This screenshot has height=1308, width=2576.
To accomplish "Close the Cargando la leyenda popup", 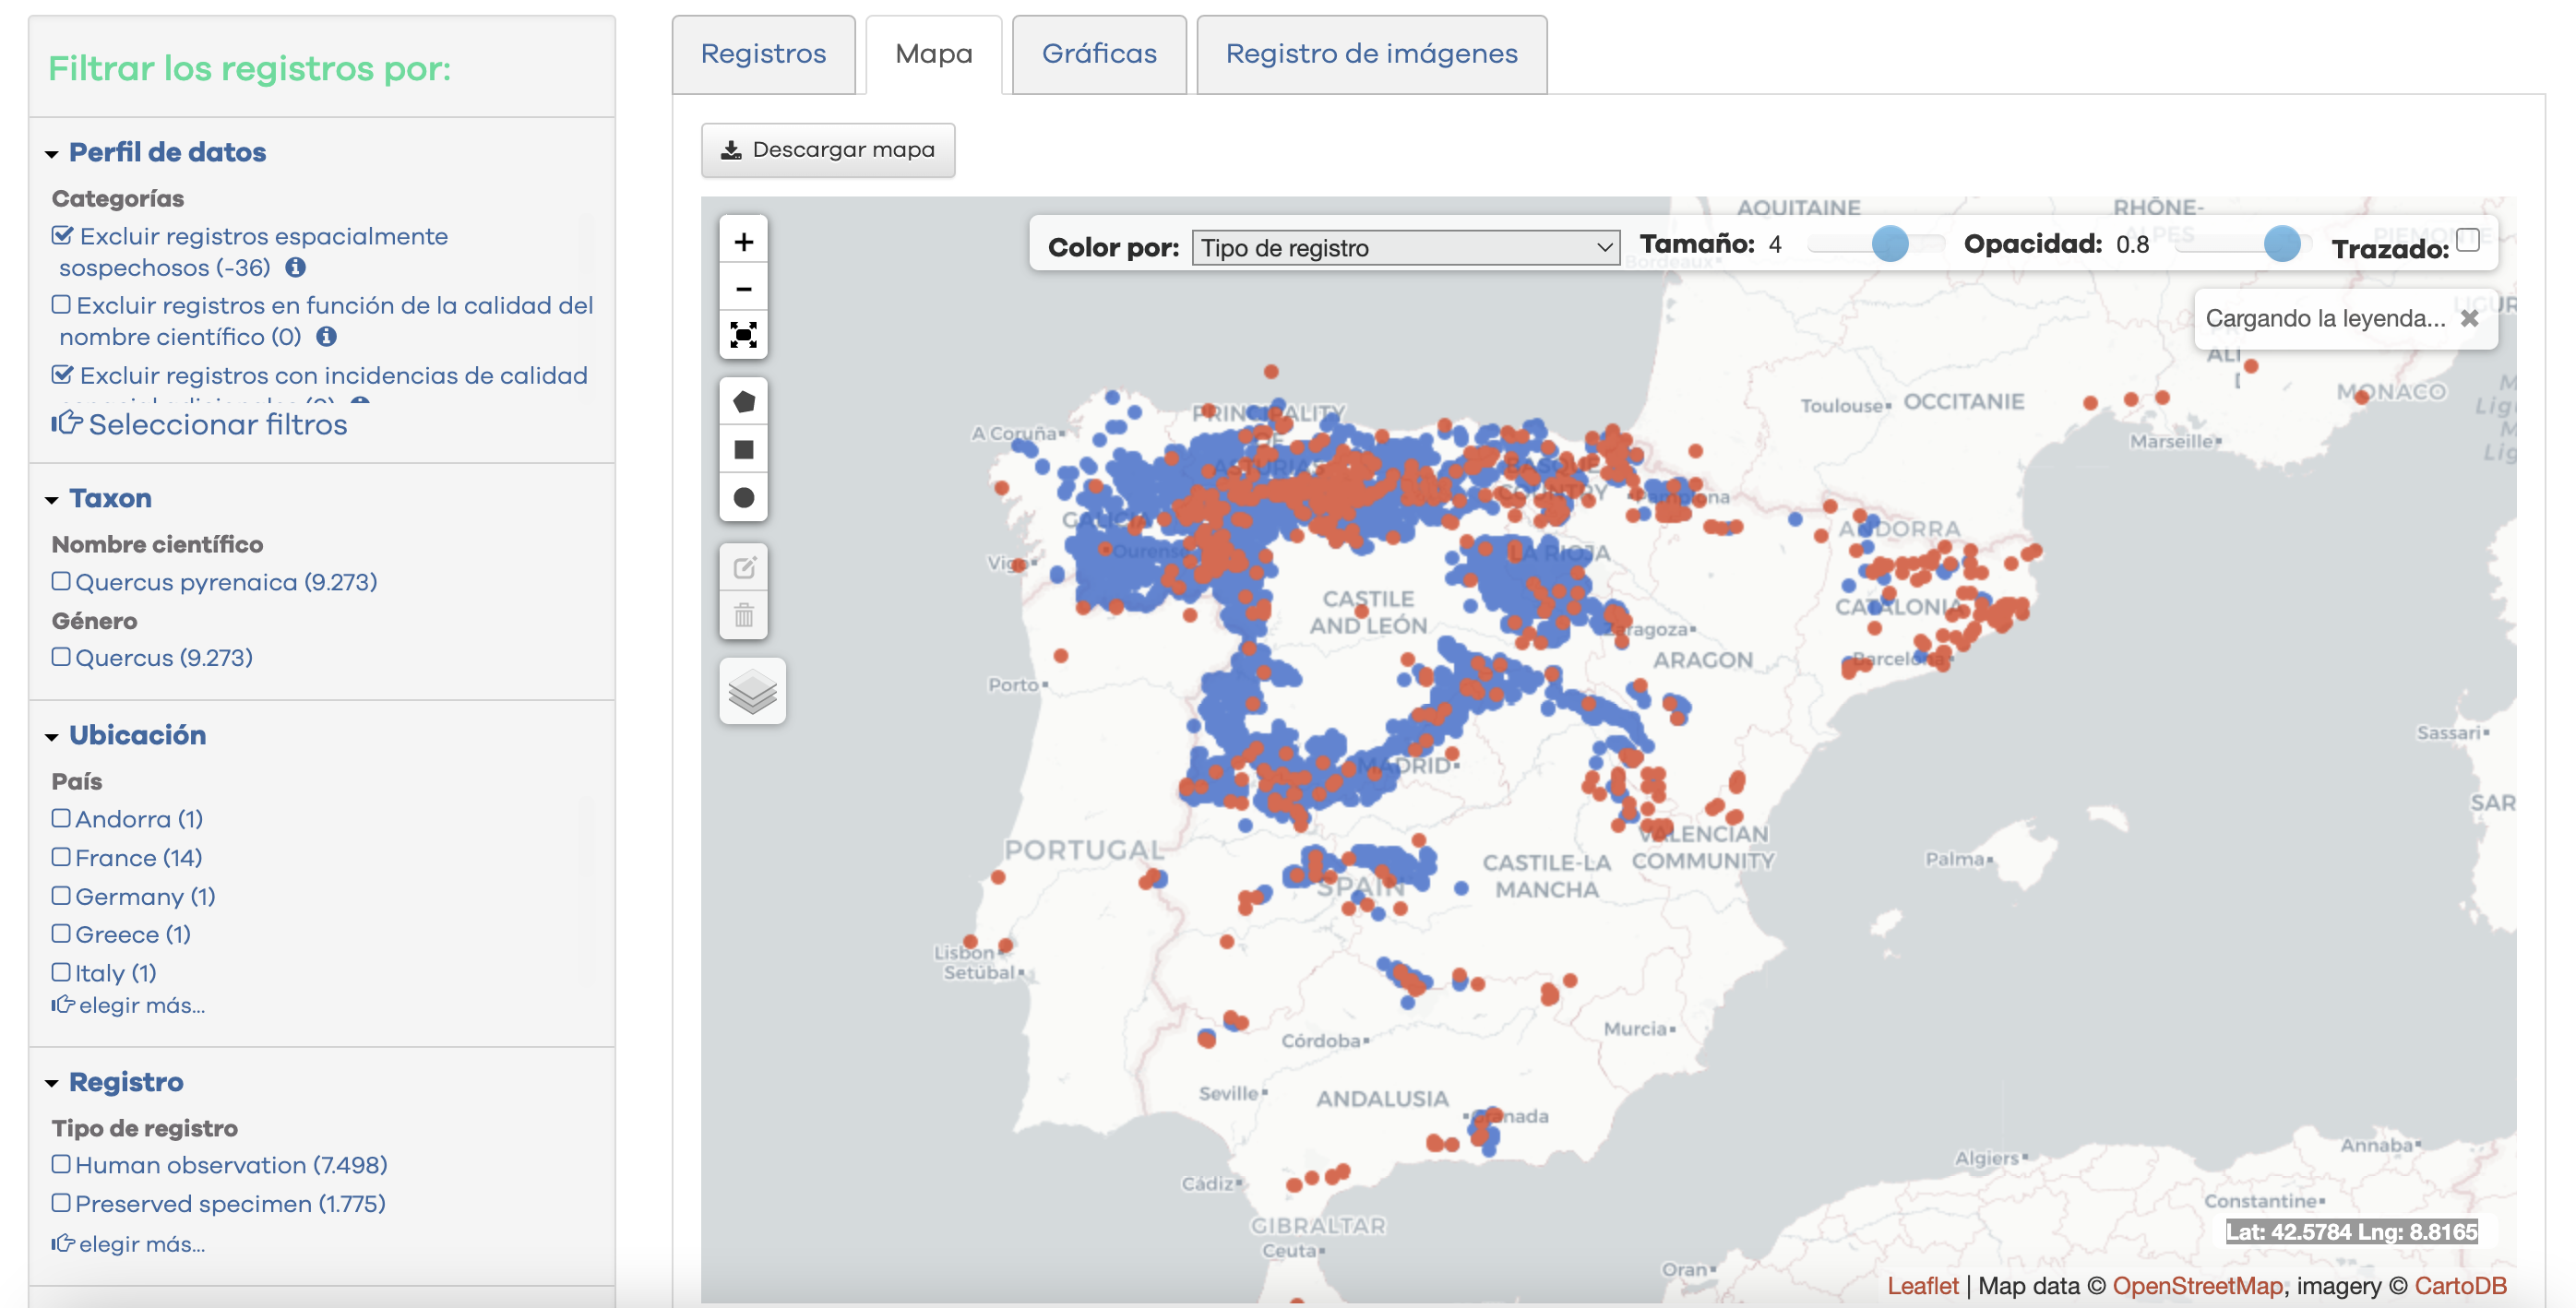I will (x=2469, y=318).
